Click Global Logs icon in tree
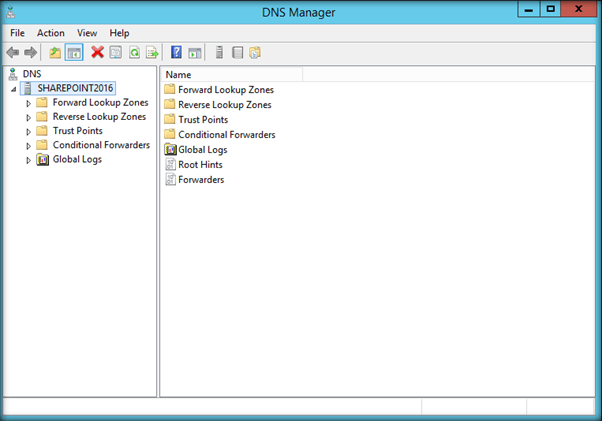Screen dimensions: 602x421 point(43,159)
